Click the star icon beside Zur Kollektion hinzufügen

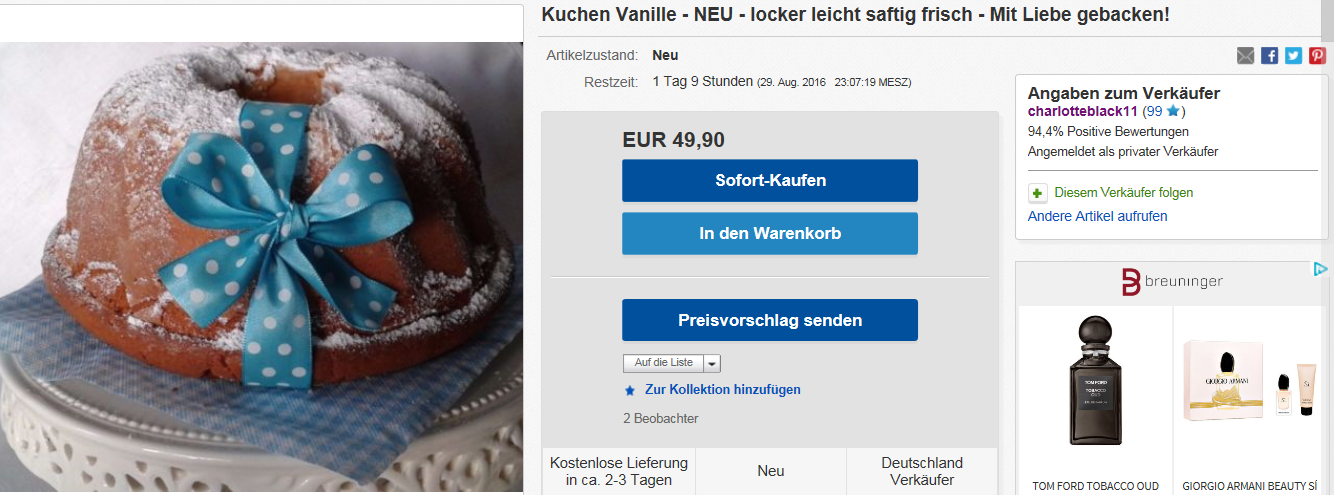[630, 390]
